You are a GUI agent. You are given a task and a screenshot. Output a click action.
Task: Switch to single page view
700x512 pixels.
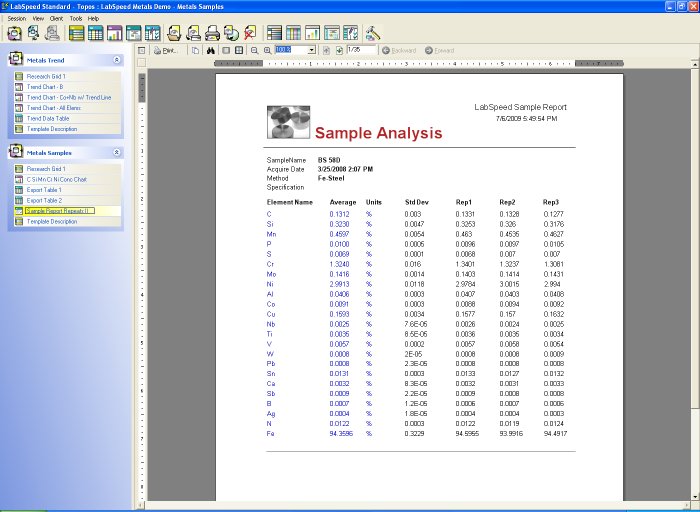(x=226, y=50)
